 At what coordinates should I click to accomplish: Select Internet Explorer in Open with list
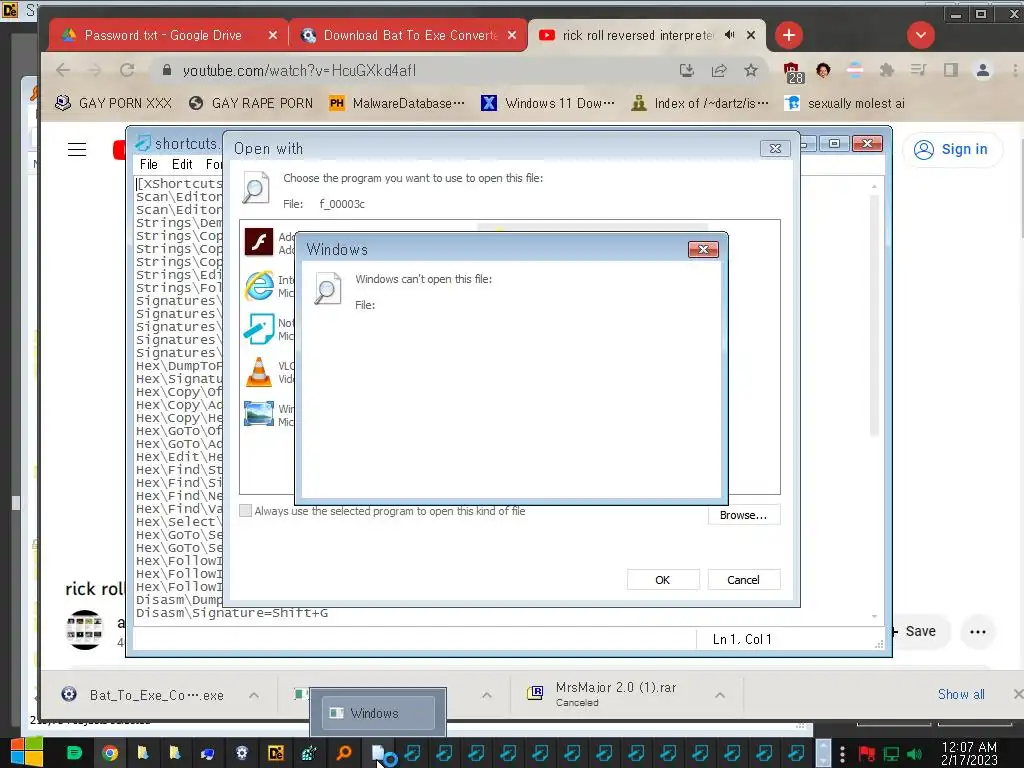tap(259, 286)
